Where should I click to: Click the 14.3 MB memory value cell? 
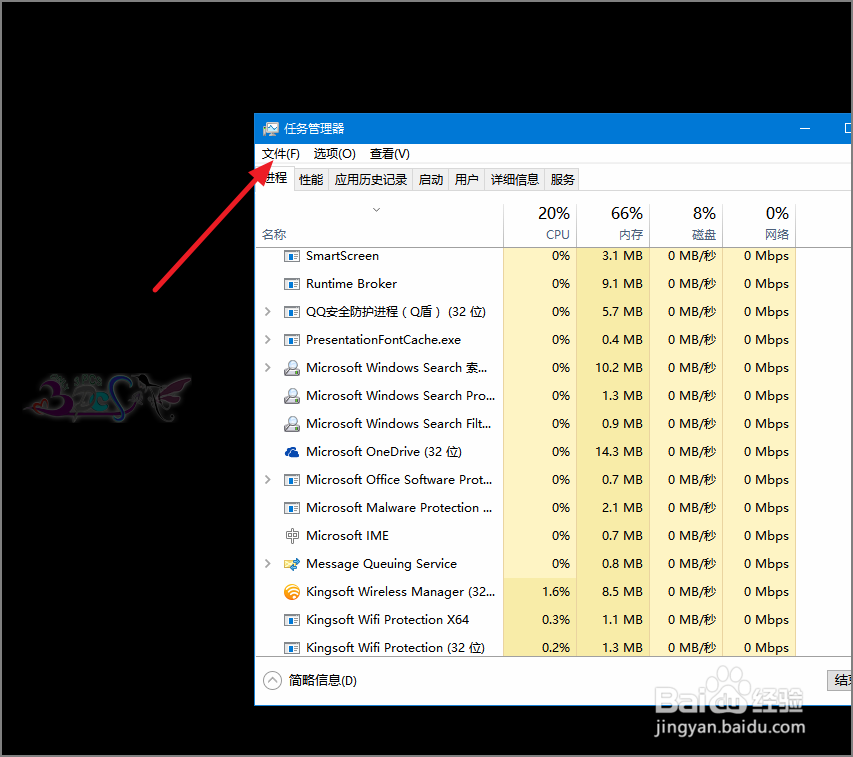click(x=613, y=452)
